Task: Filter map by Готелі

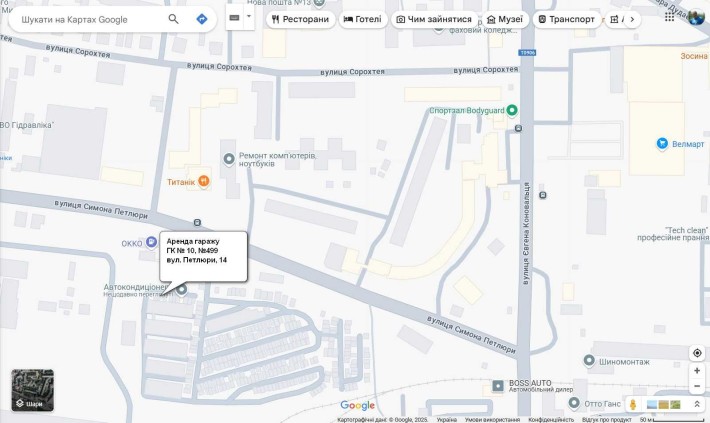Action: (x=363, y=19)
